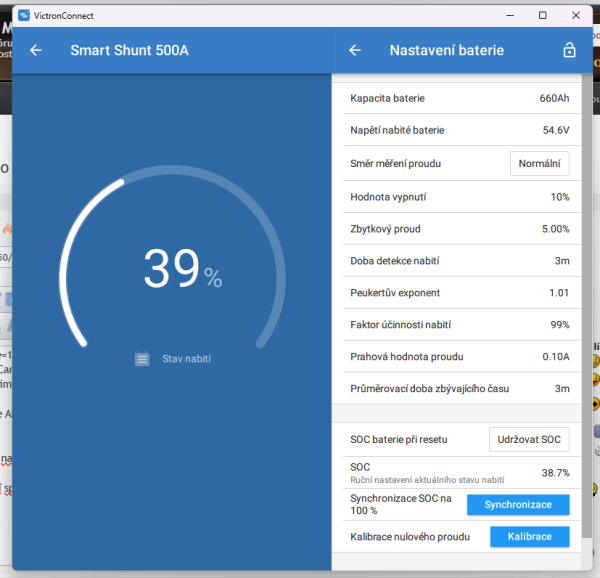The image size is (600, 578).
Task: Go back from Nastavení baterie panel
Action: click(355, 50)
